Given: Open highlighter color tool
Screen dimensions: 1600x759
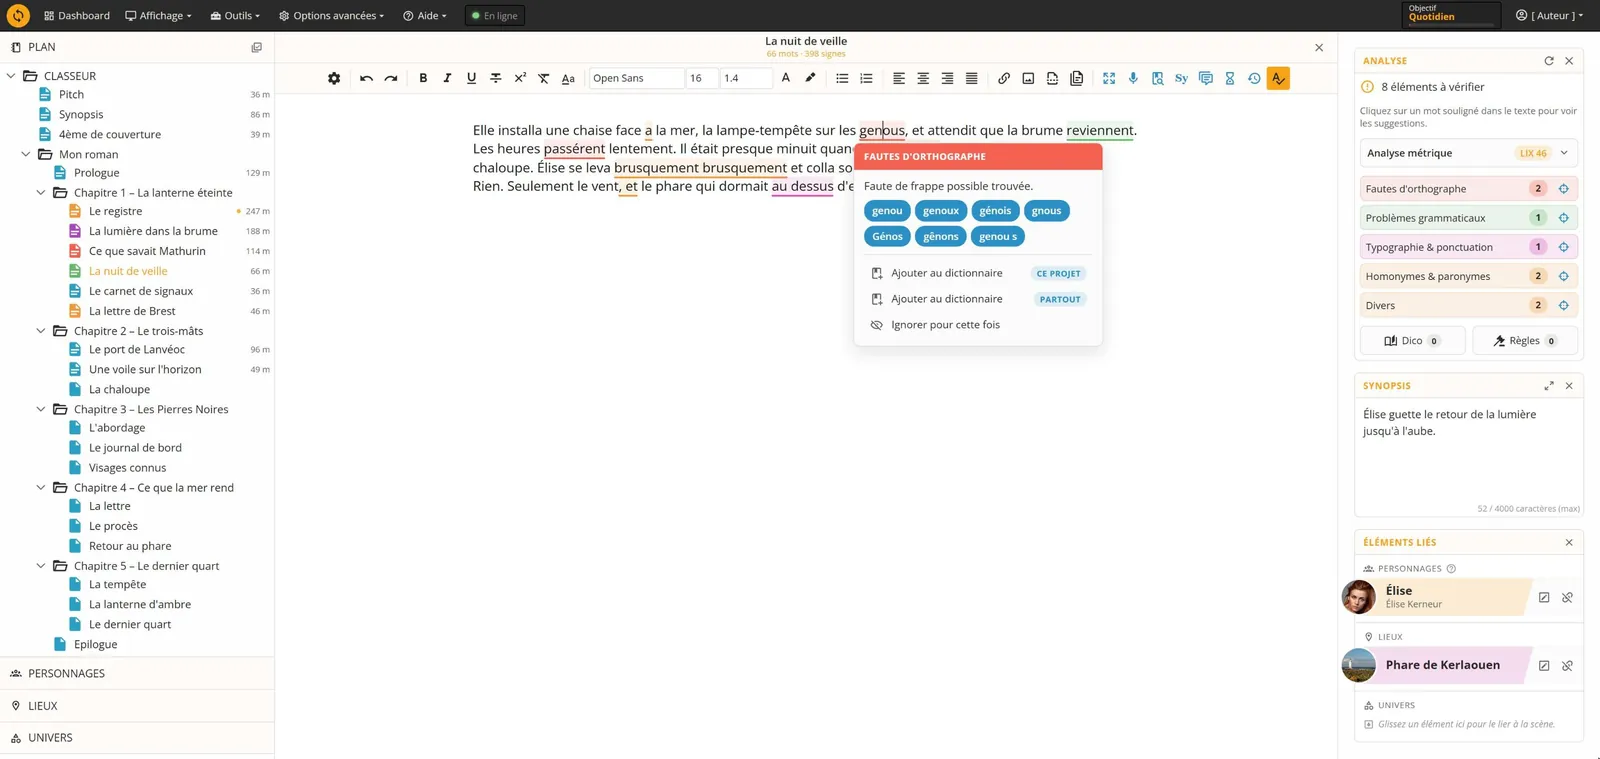Looking at the screenshot, I should 810,78.
